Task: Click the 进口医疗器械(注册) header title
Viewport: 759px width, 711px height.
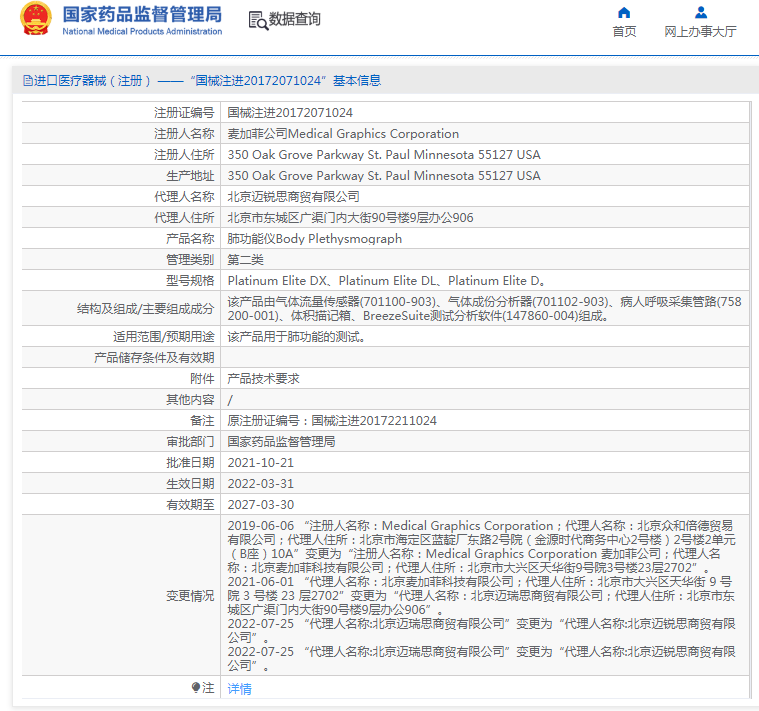Action: click(92, 81)
